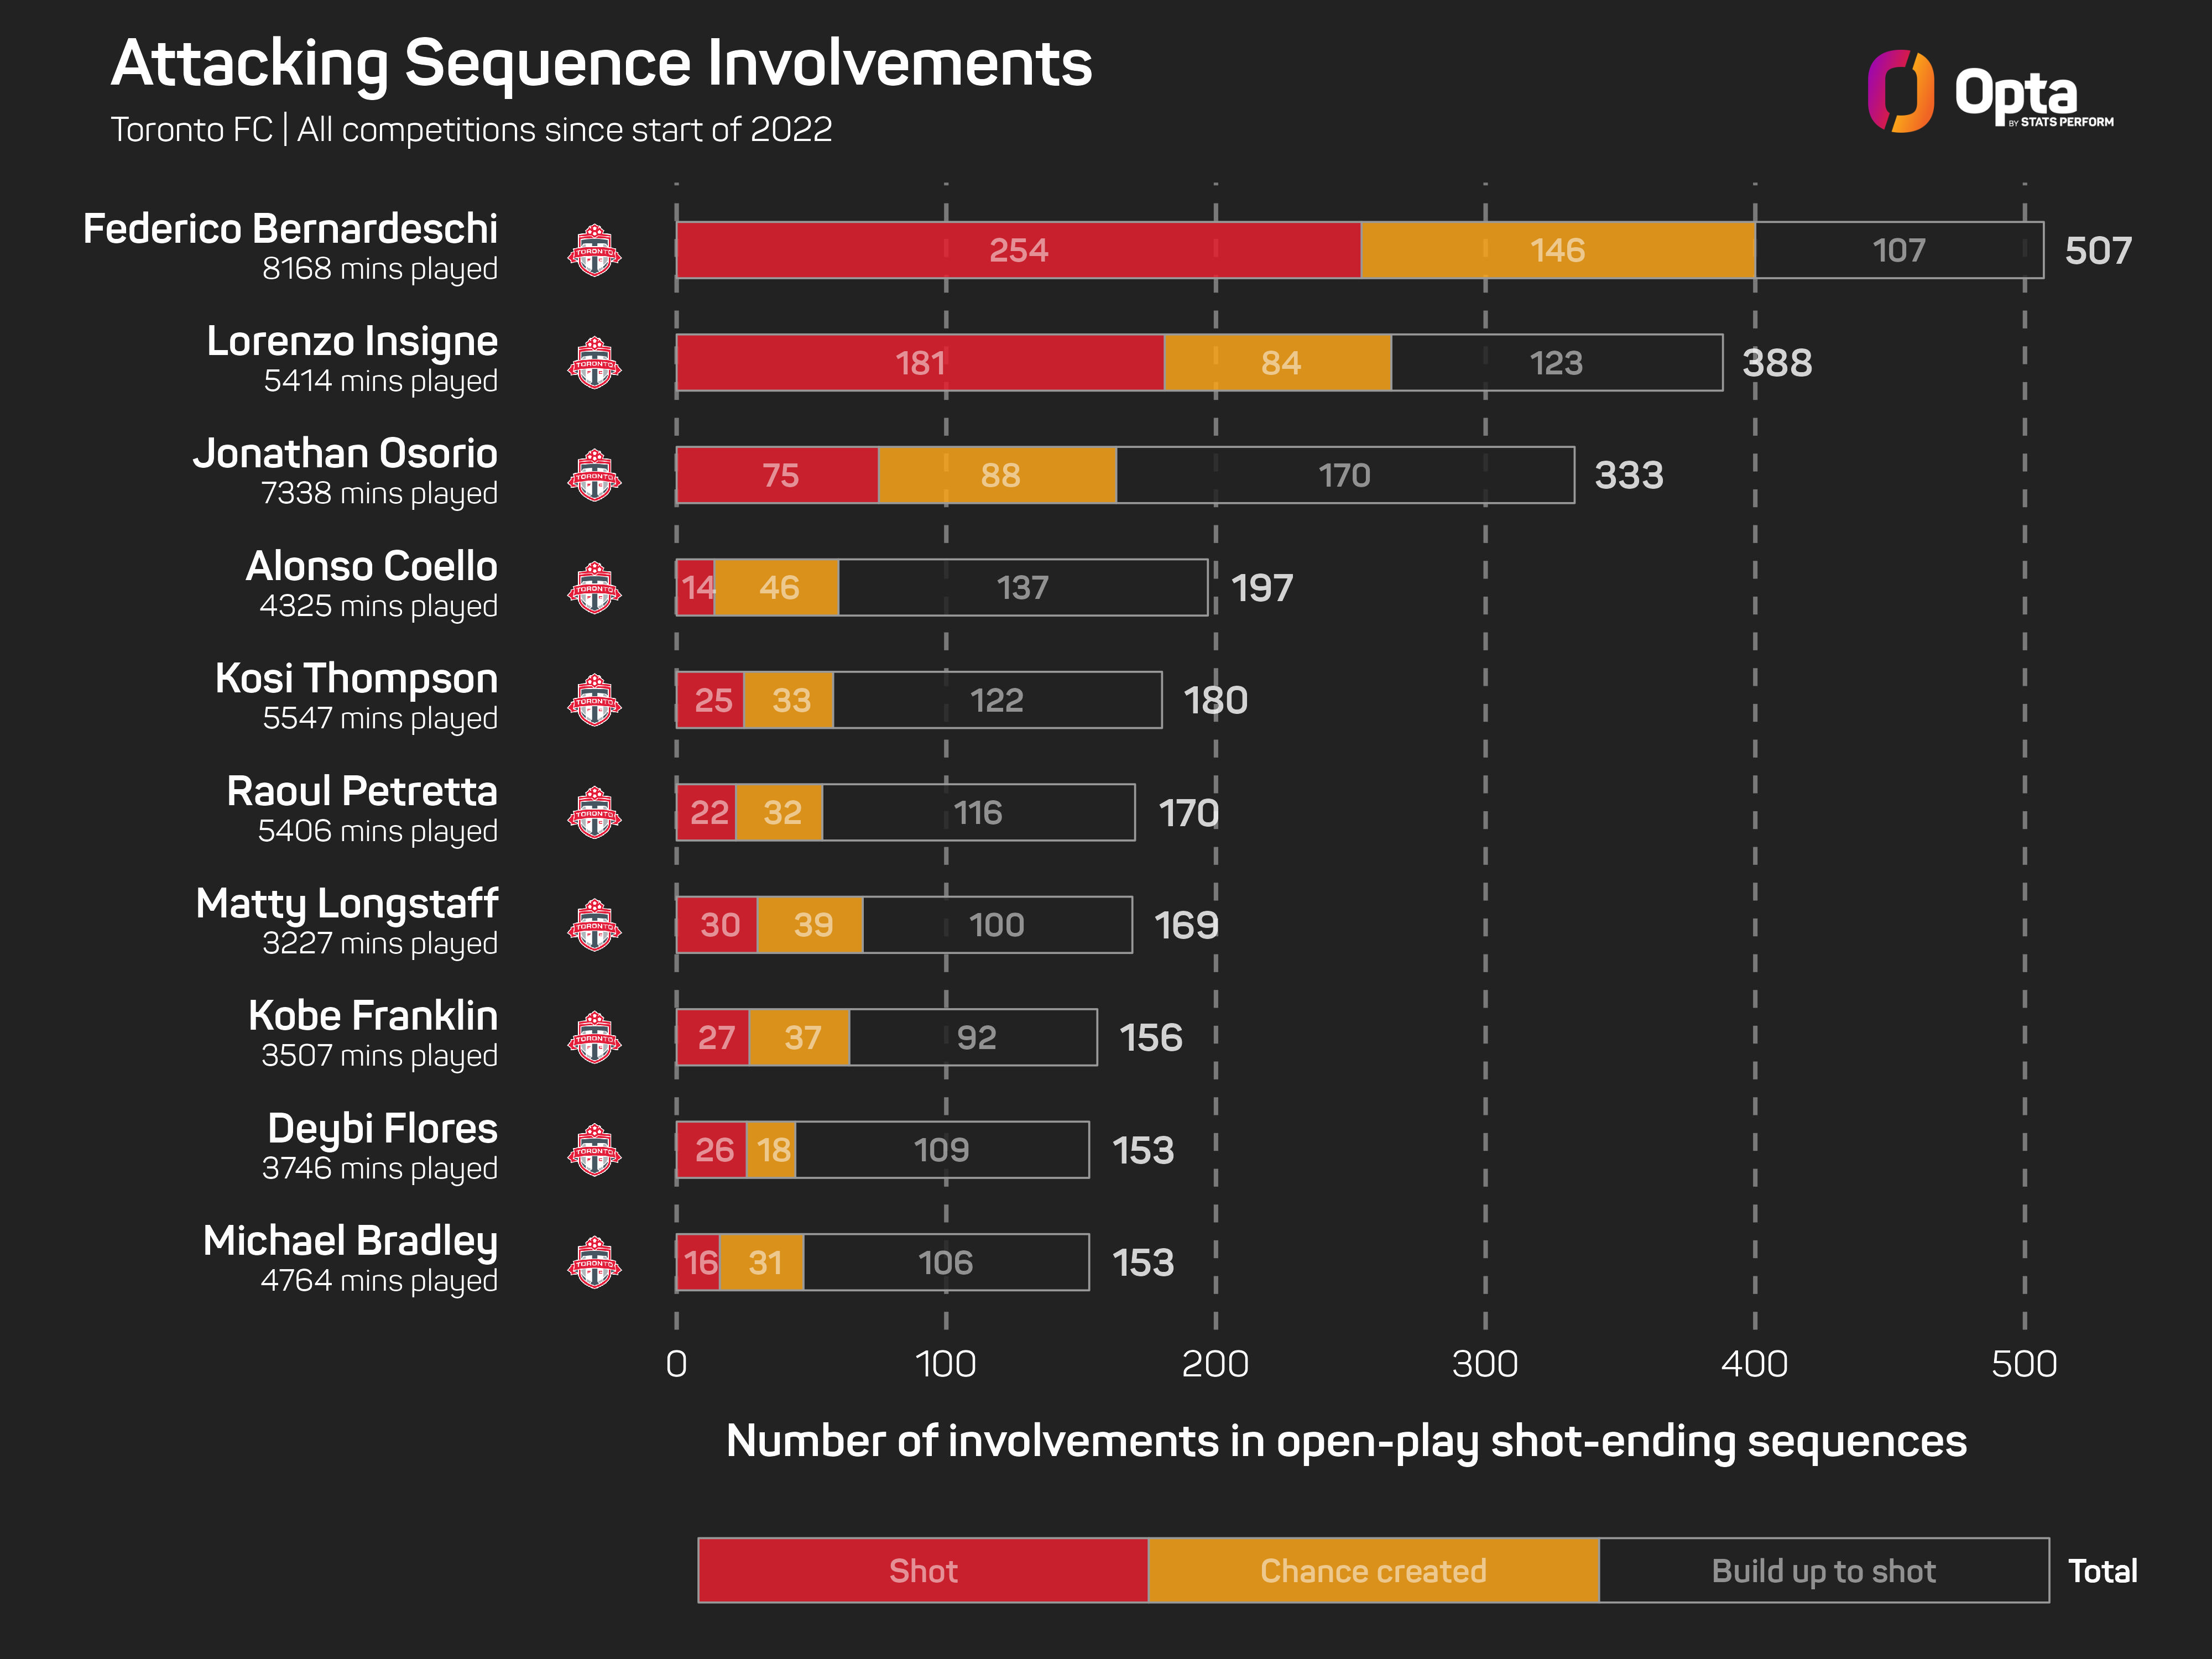Click the Toronto FC crest beside Federico Bernardeschi

tap(594, 250)
